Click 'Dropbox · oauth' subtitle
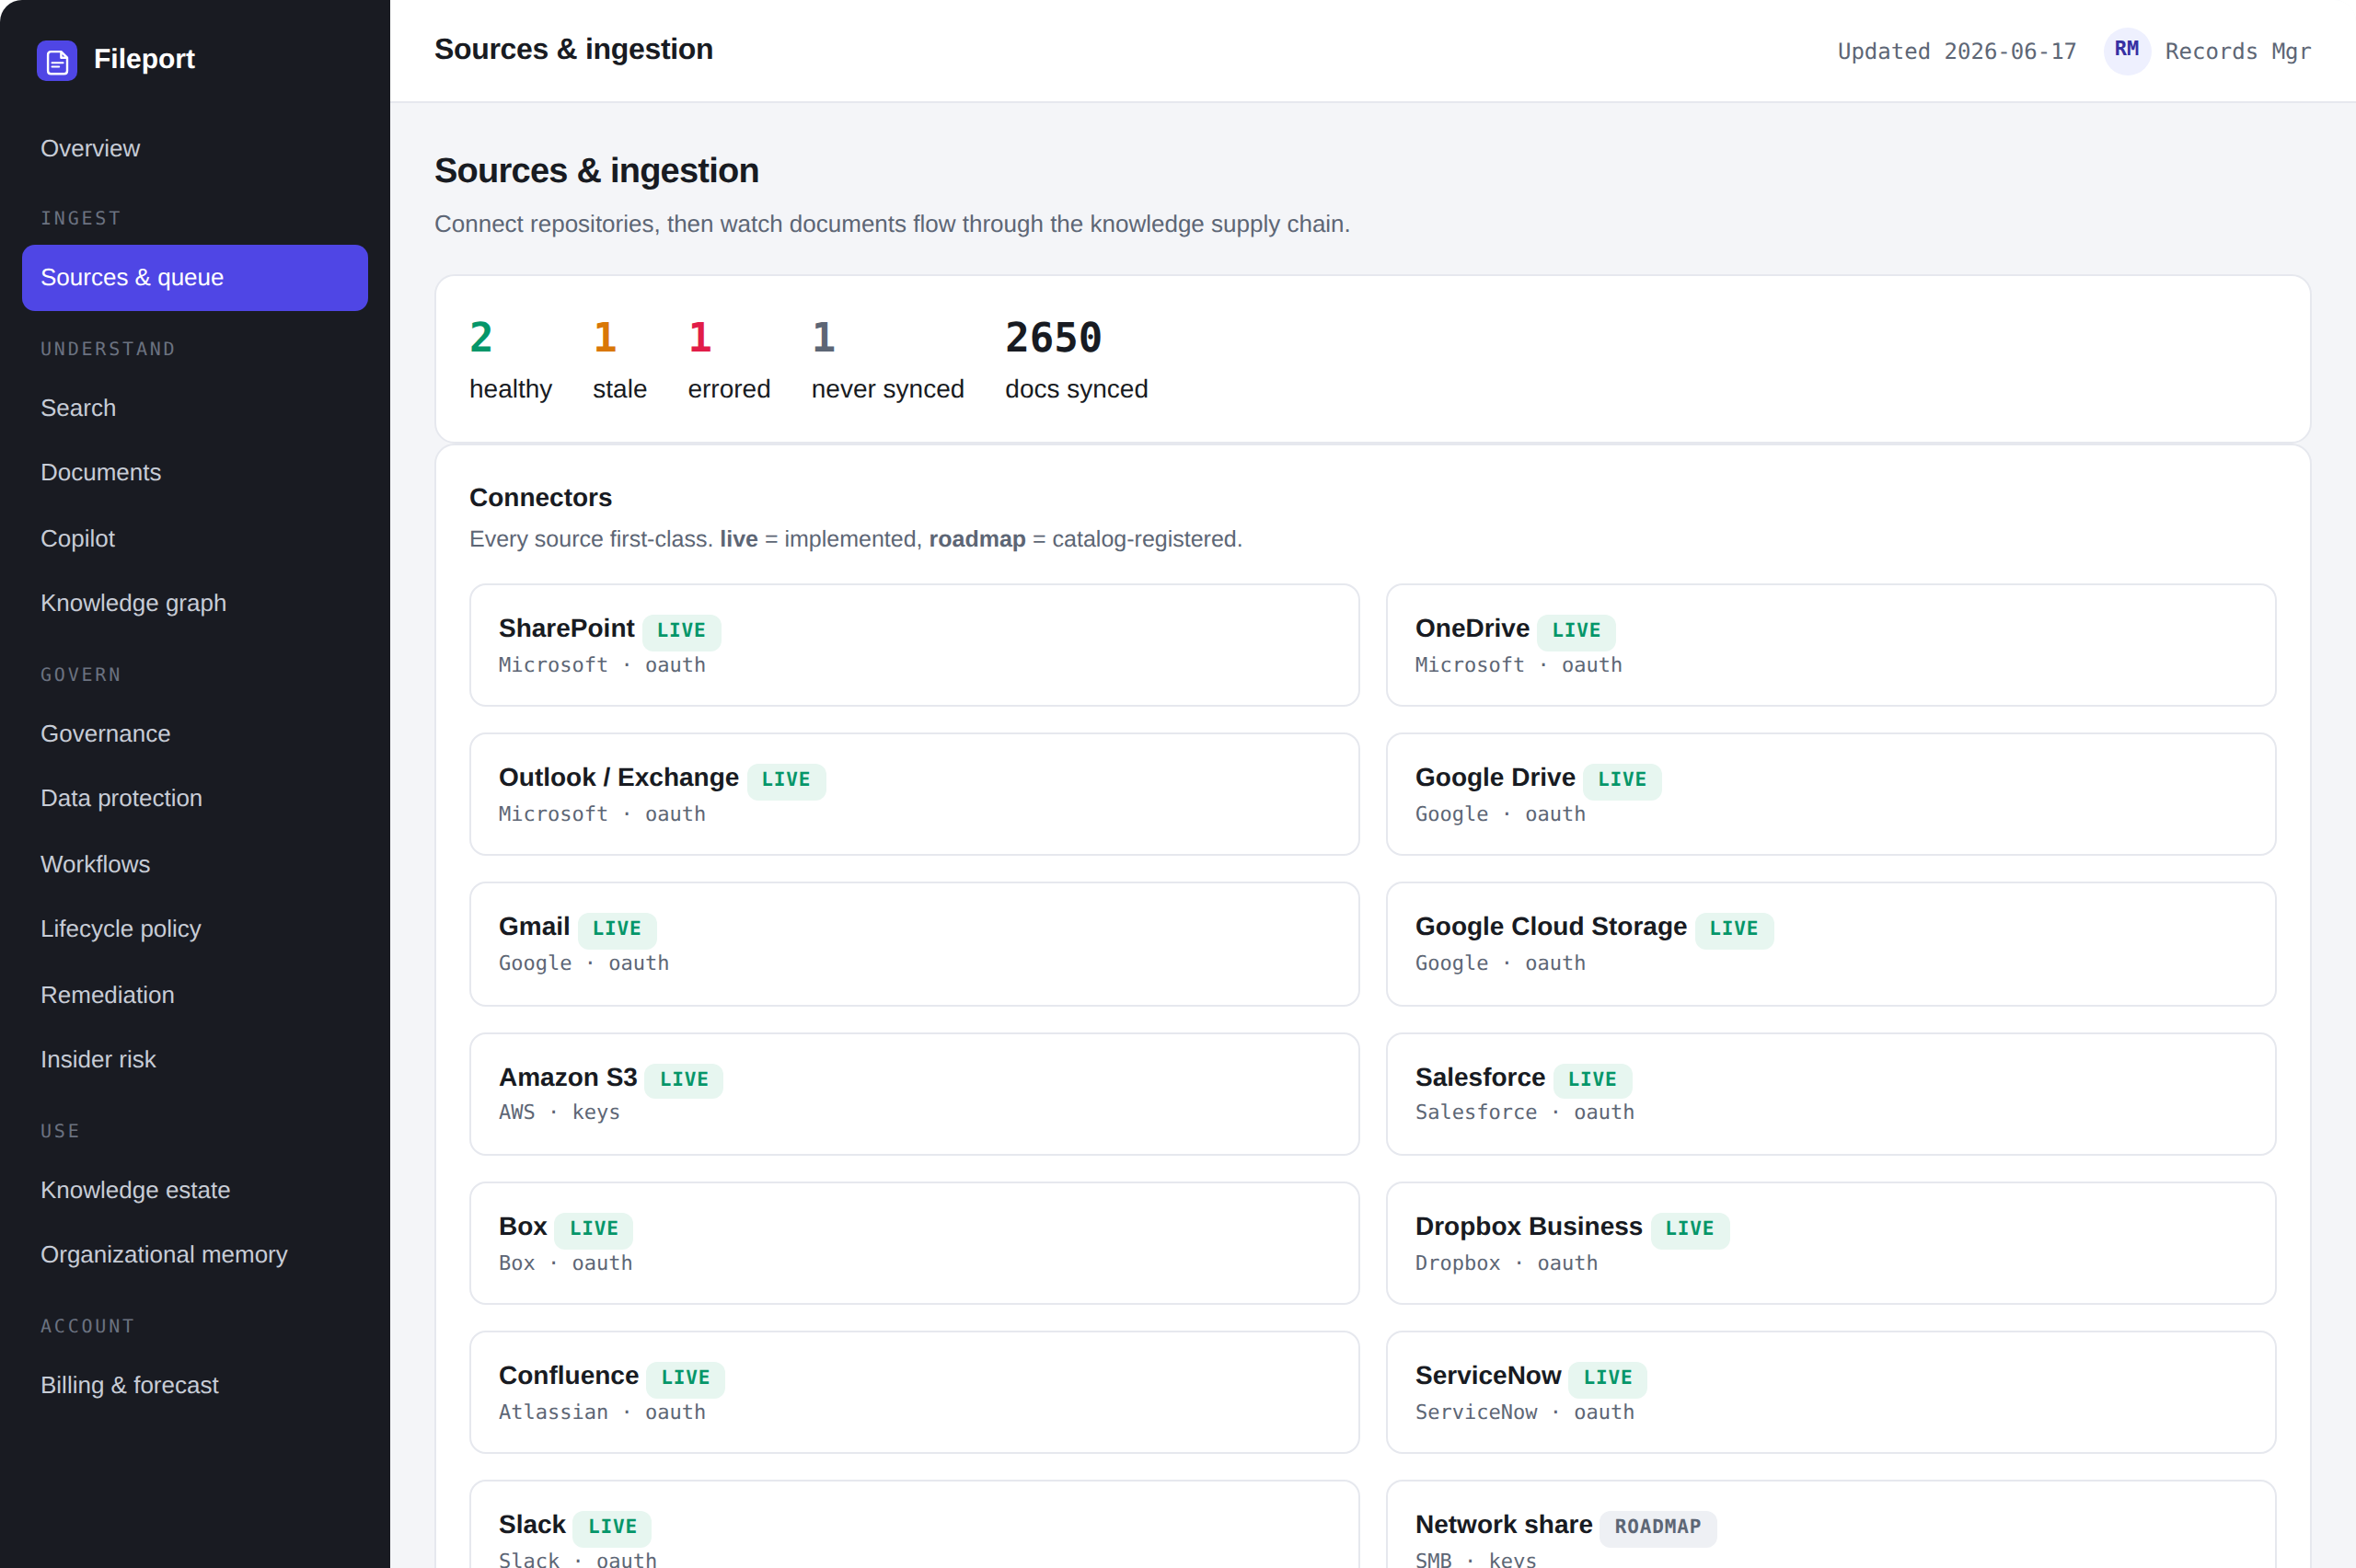Screen dimensions: 2356x1568 click(1506, 1263)
